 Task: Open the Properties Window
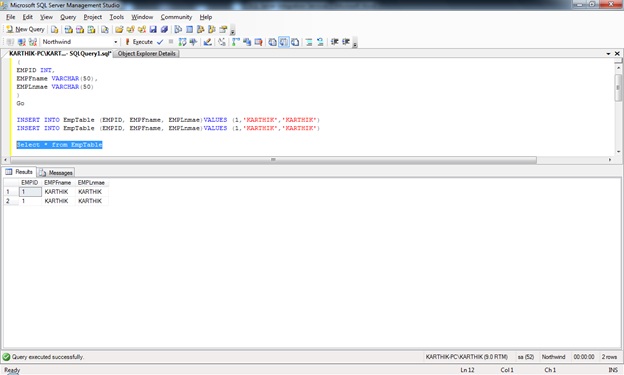point(223,29)
